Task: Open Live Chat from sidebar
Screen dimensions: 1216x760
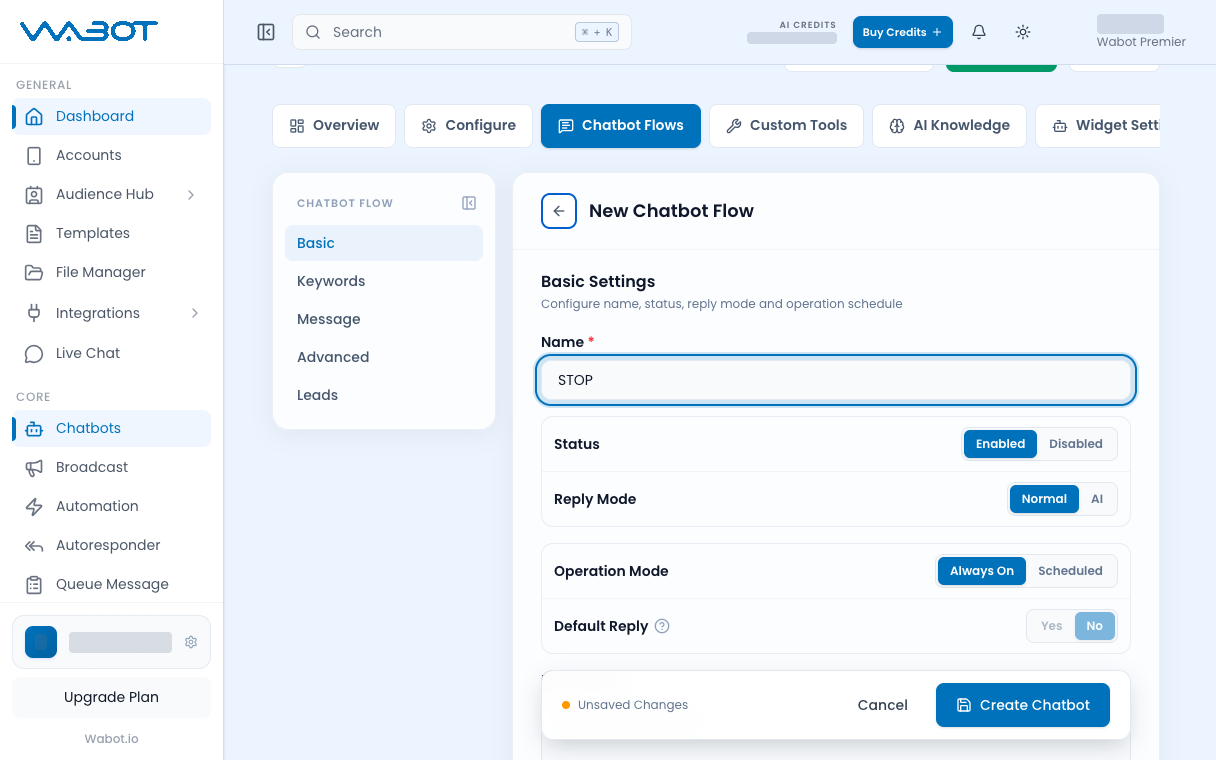Action: click(111, 353)
